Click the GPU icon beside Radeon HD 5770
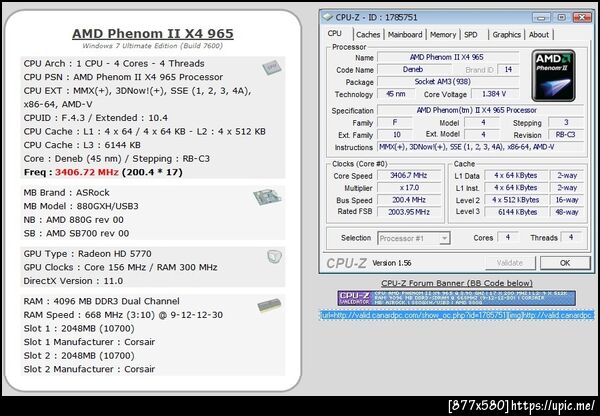This screenshot has width=600, height=416. click(274, 256)
